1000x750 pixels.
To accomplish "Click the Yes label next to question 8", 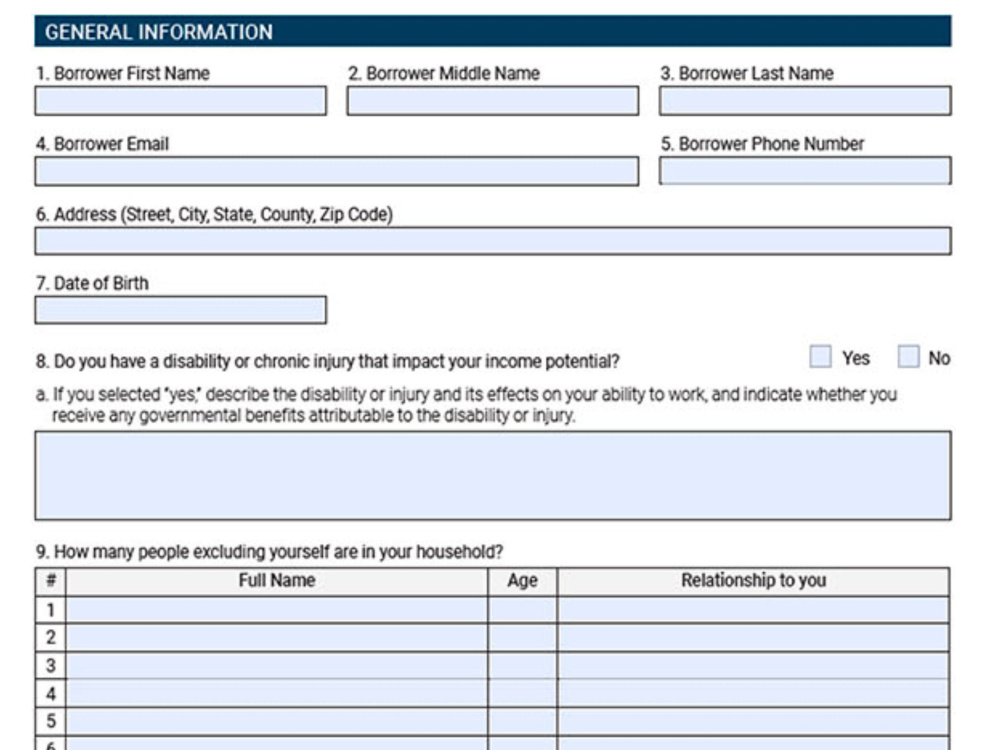I will (856, 358).
